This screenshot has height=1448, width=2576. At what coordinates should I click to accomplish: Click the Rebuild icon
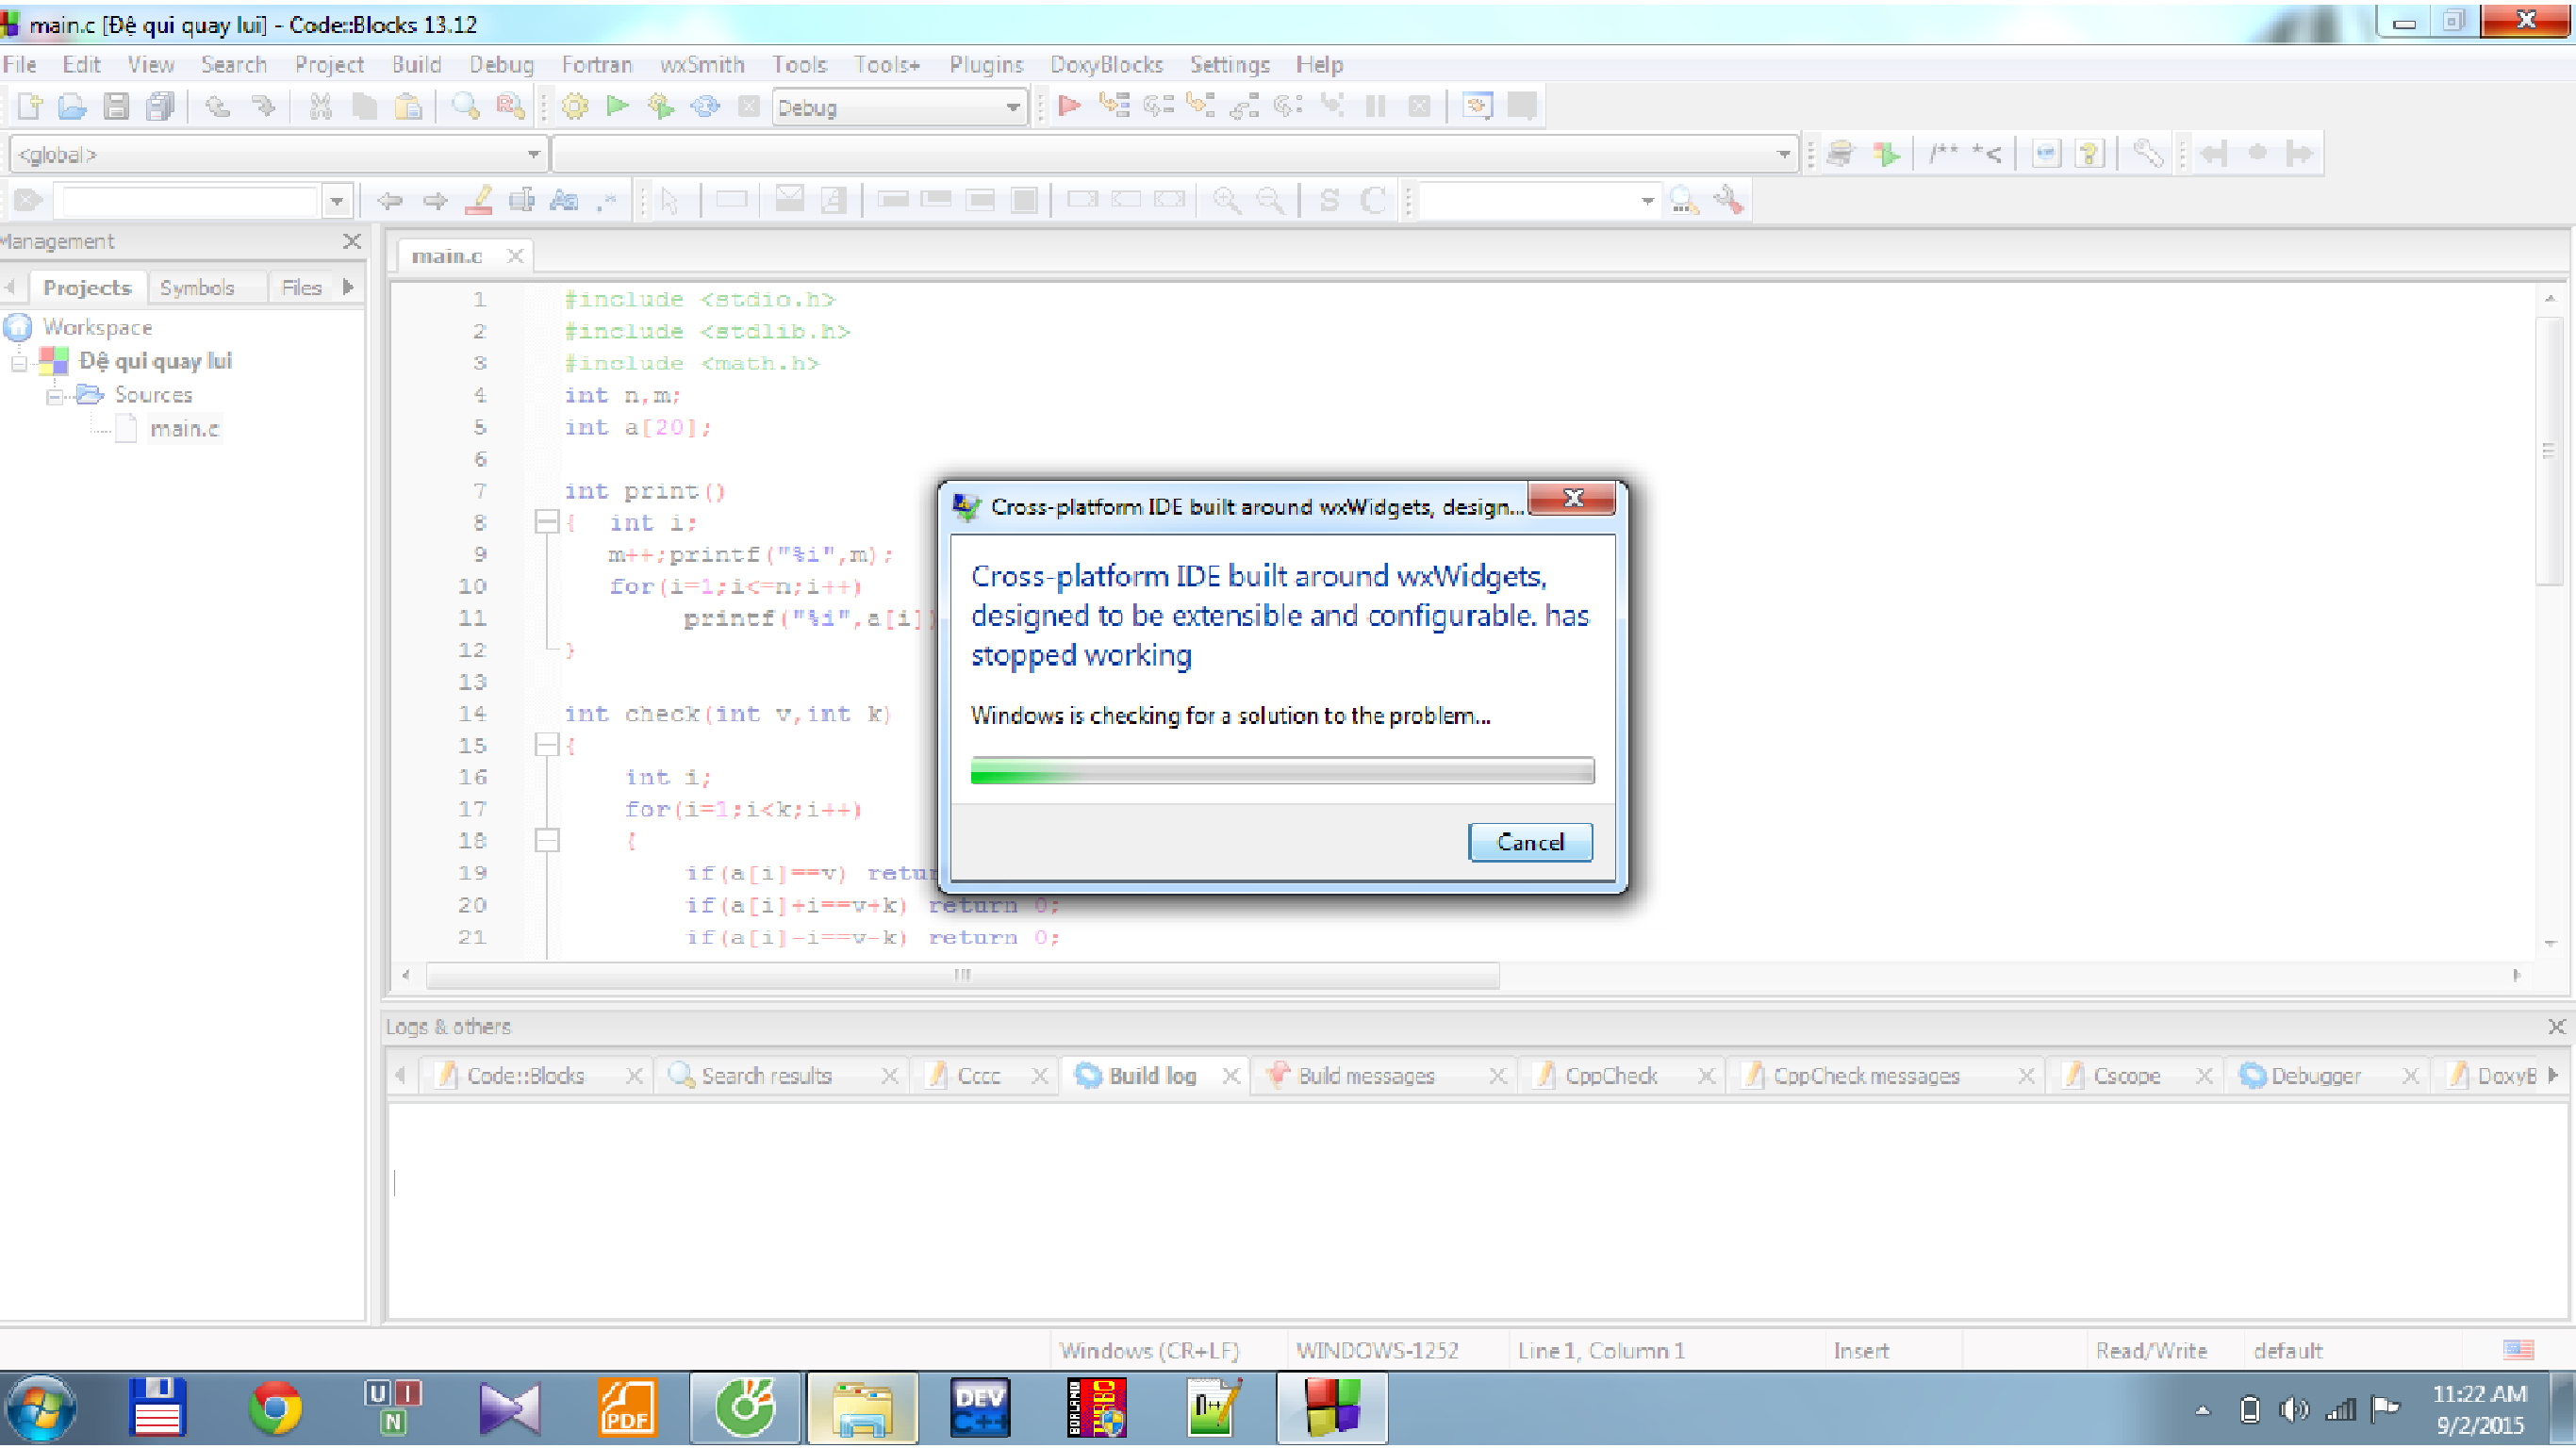pos(705,107)
